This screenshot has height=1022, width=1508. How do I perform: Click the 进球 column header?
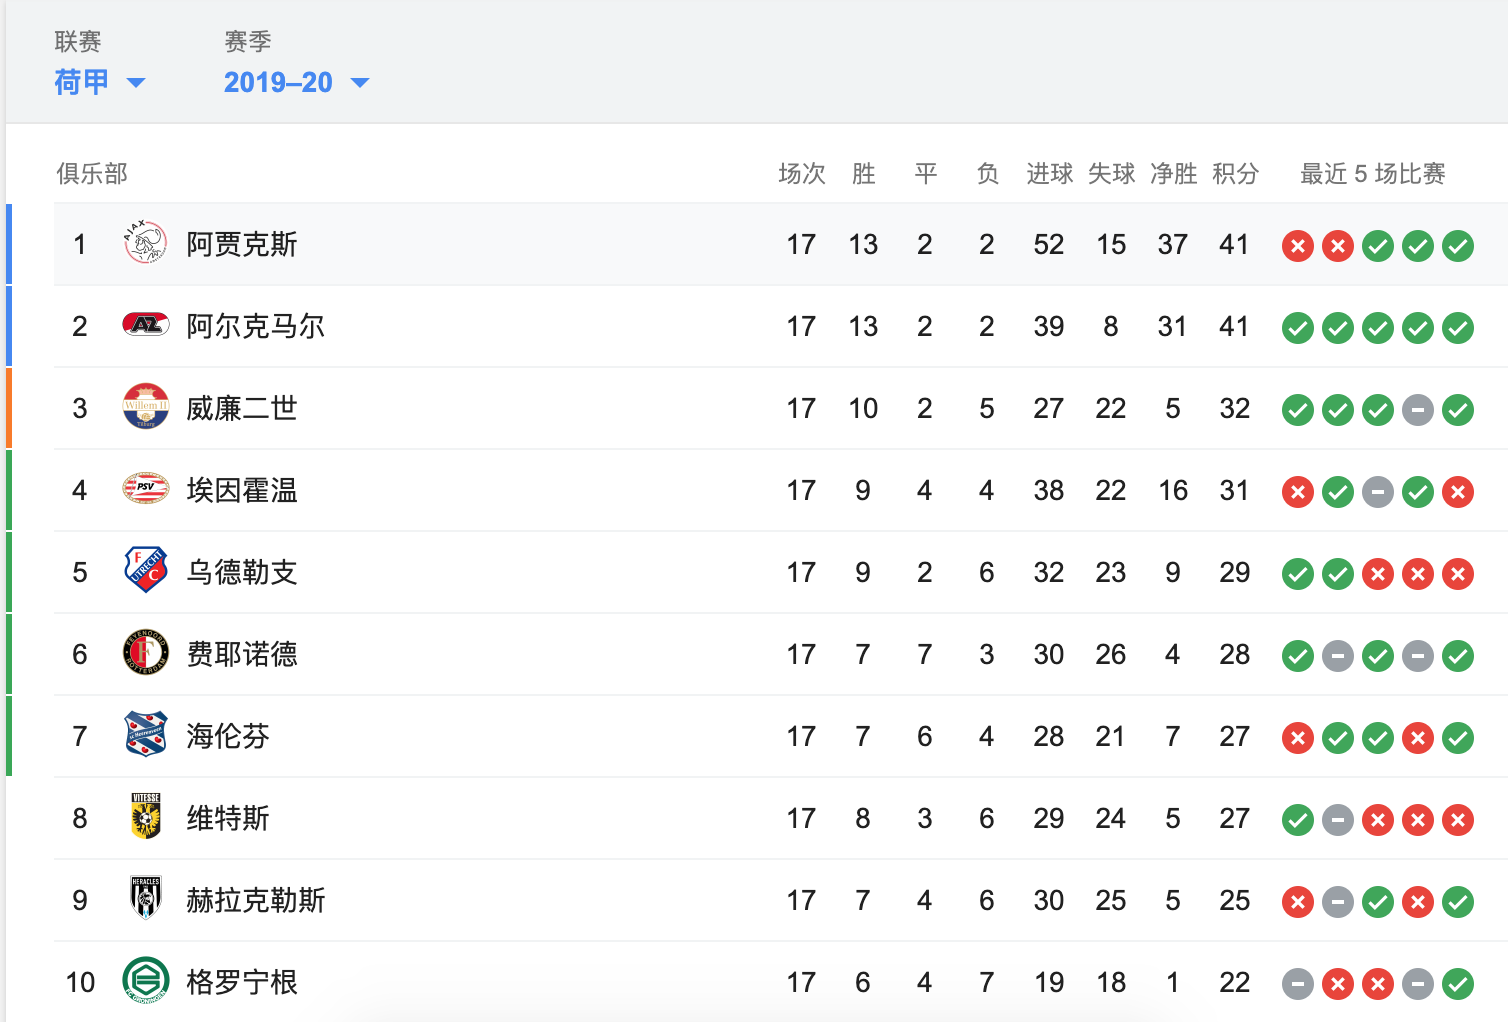click(x=1049, y=174)
